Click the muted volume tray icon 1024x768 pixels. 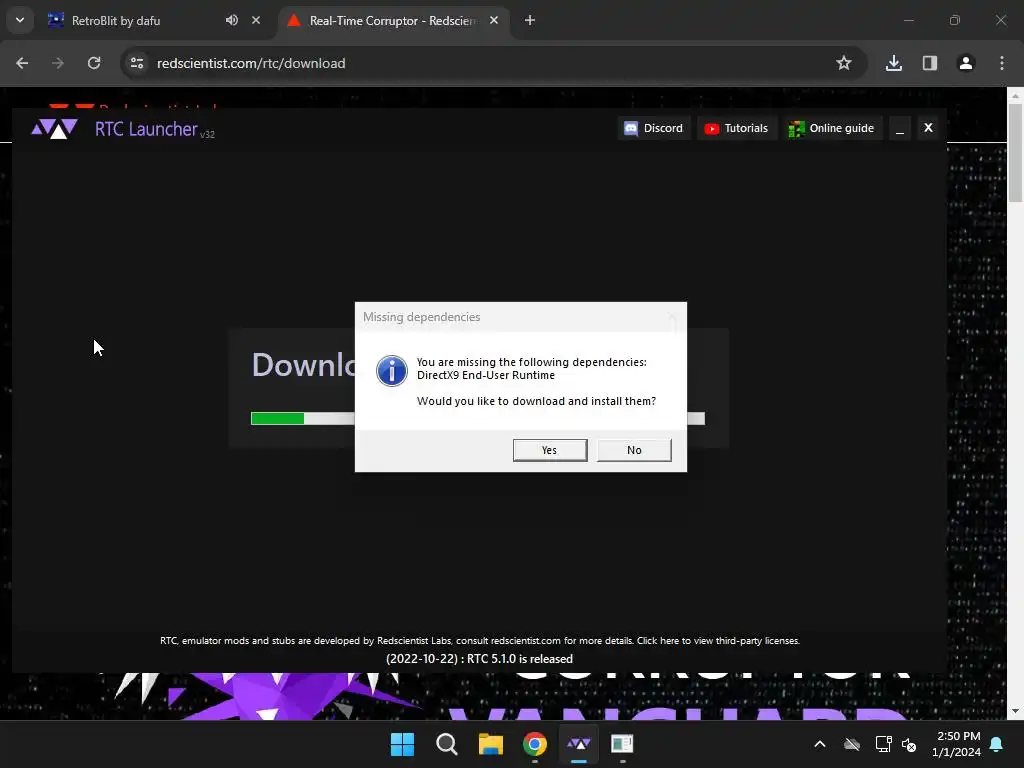(x=909, y=744)
